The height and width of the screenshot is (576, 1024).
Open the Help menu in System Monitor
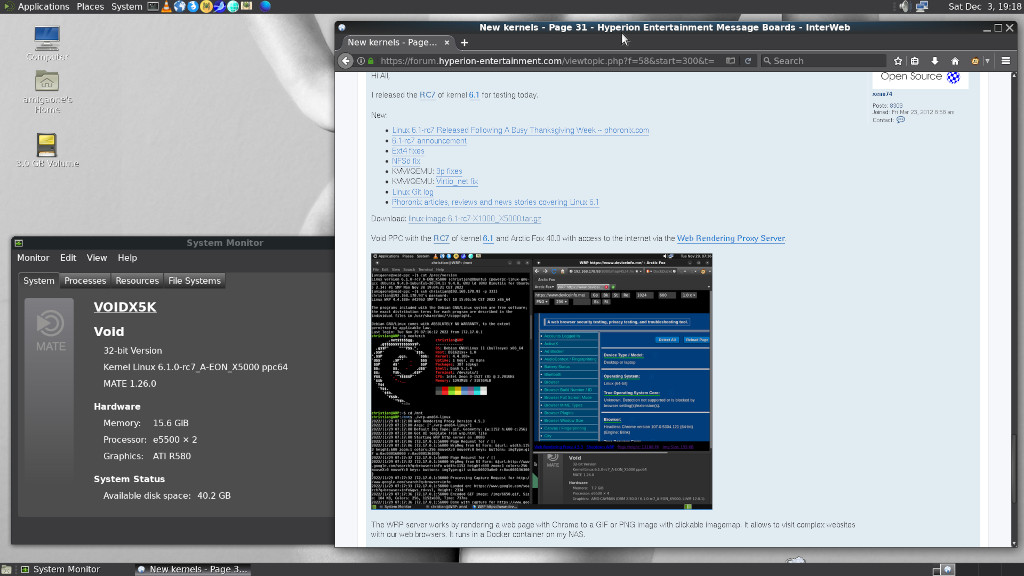(x=127, y=258)
